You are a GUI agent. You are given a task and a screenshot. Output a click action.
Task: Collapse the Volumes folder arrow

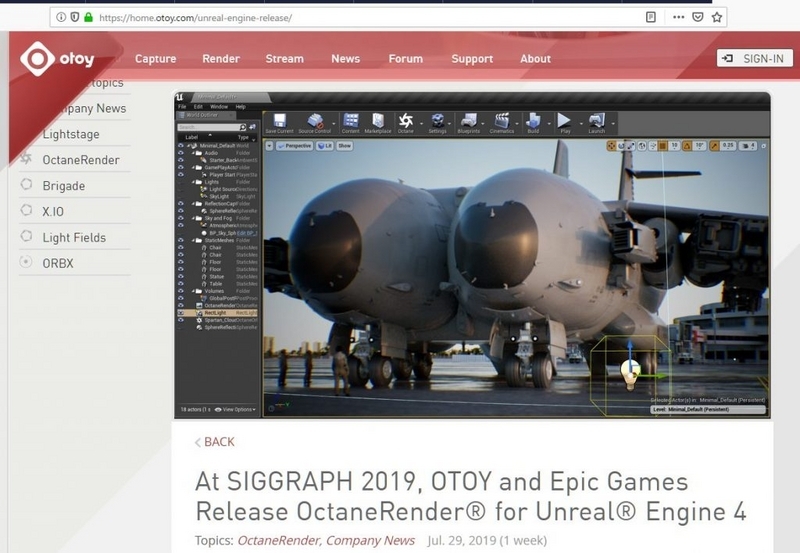193,291
